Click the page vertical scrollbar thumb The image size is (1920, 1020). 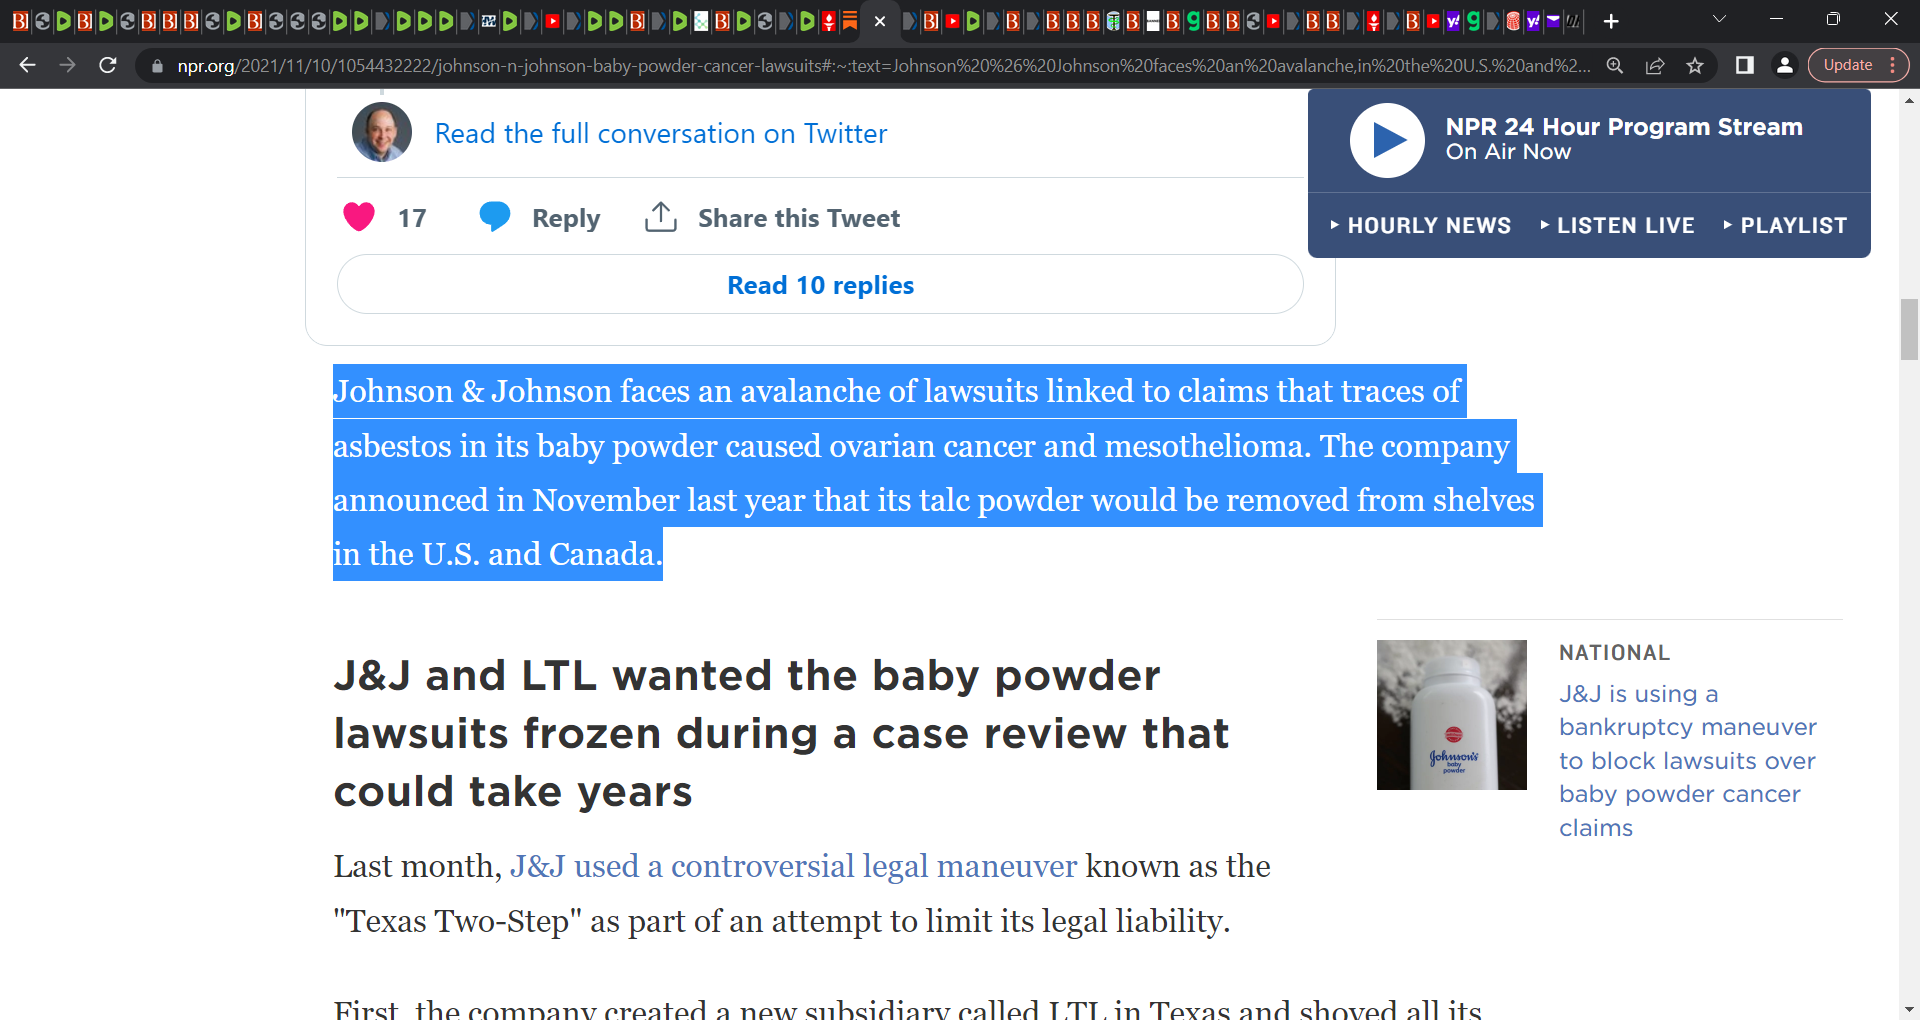pos(1910,329)
